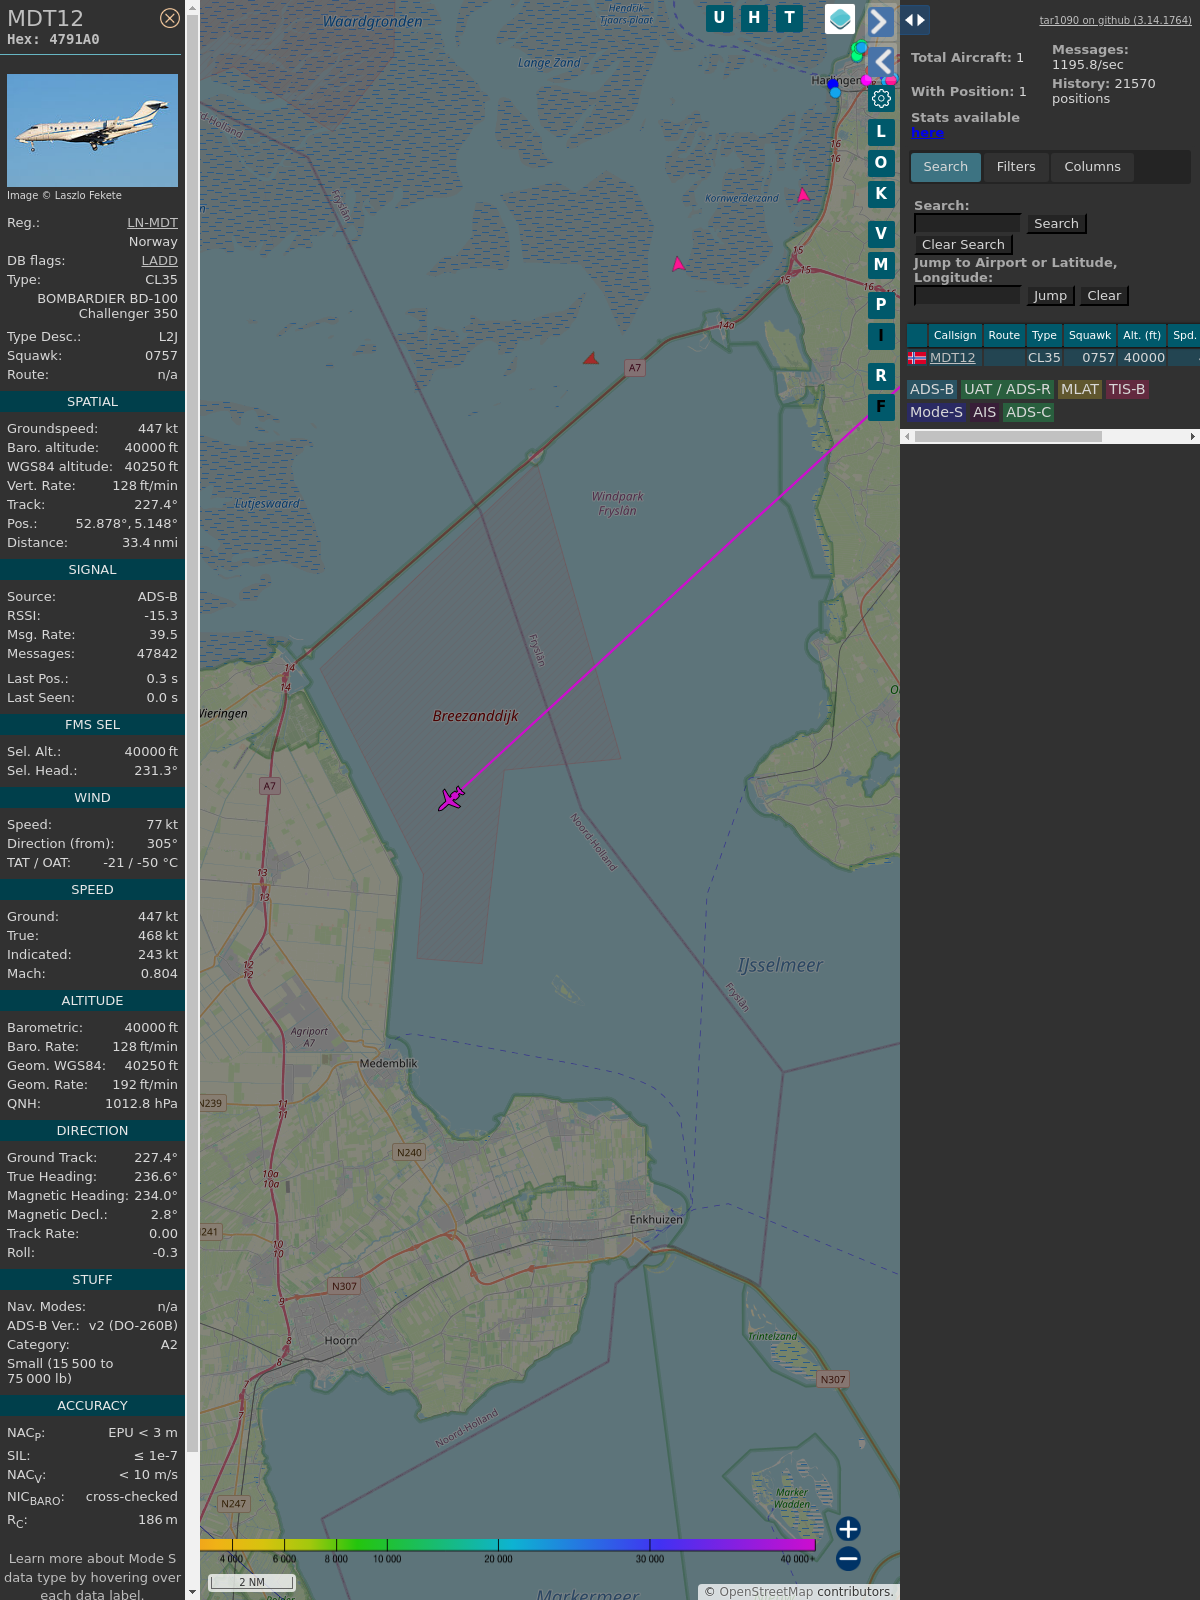Click the Clear Search button

963,245
